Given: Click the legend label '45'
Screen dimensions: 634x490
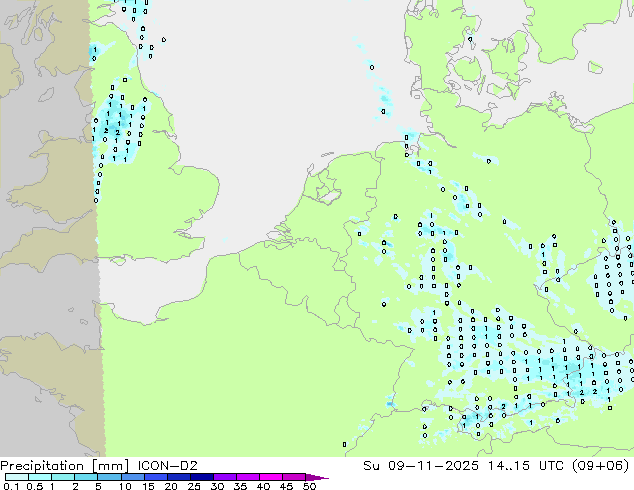Looking at the screenshot, I should (287, 486).
